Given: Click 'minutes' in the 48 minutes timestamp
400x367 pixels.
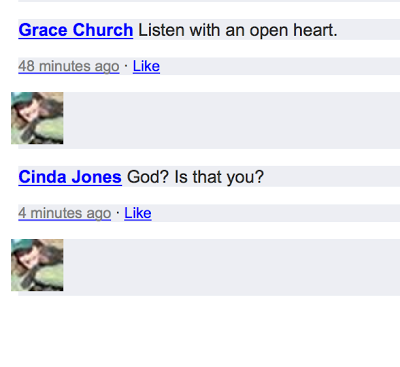Looking at the screenshot, I should point(65,66).
